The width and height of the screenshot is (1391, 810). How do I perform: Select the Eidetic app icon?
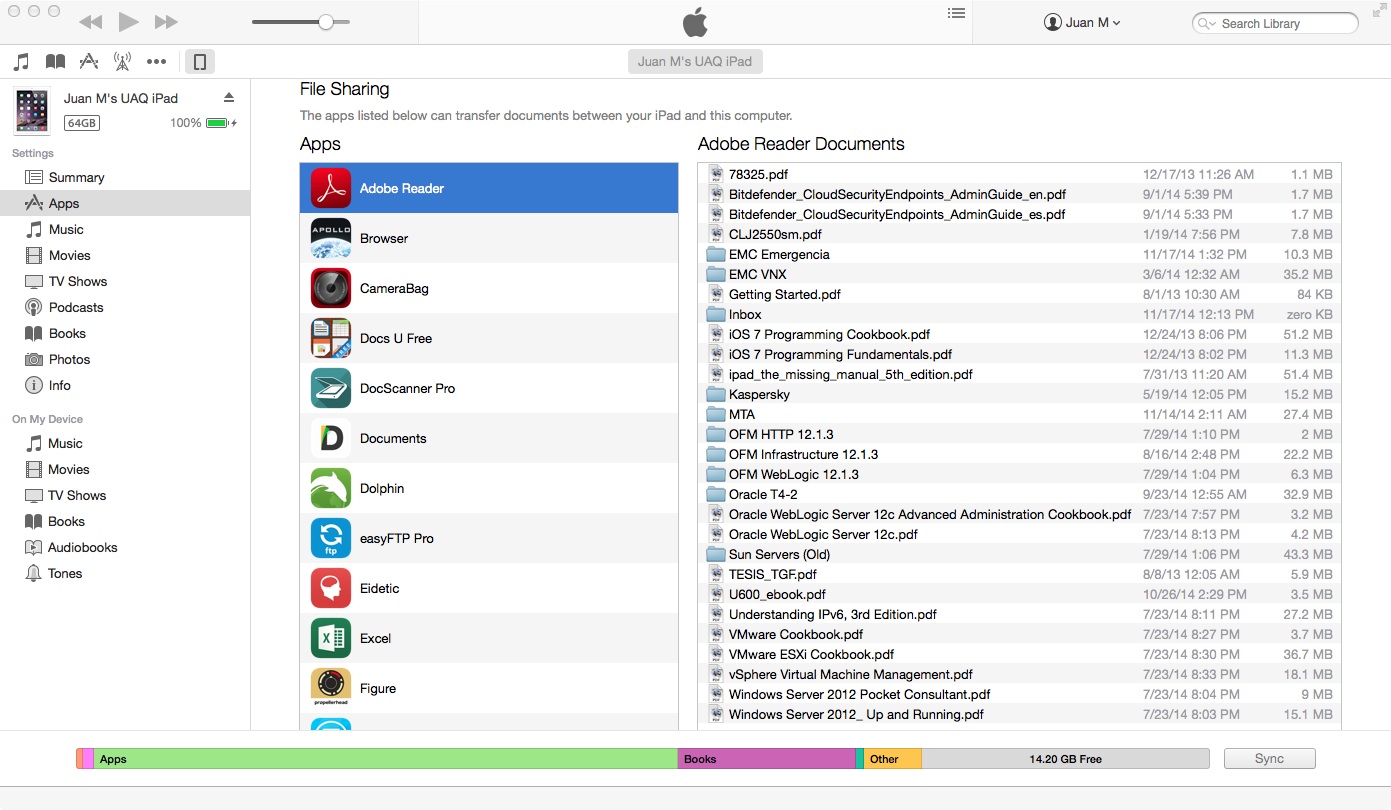tap(331, 588)
